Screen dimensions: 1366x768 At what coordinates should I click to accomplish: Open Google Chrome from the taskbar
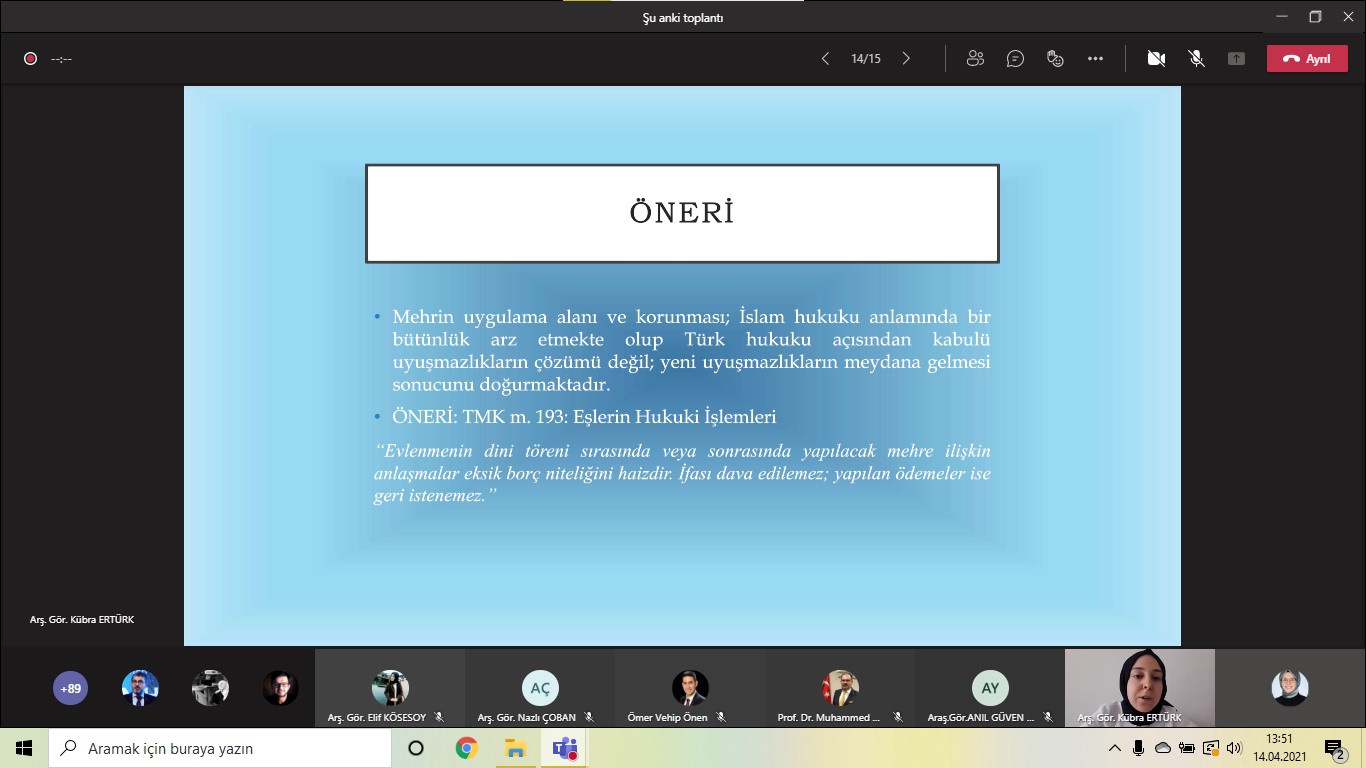click(x=466, y=748)
